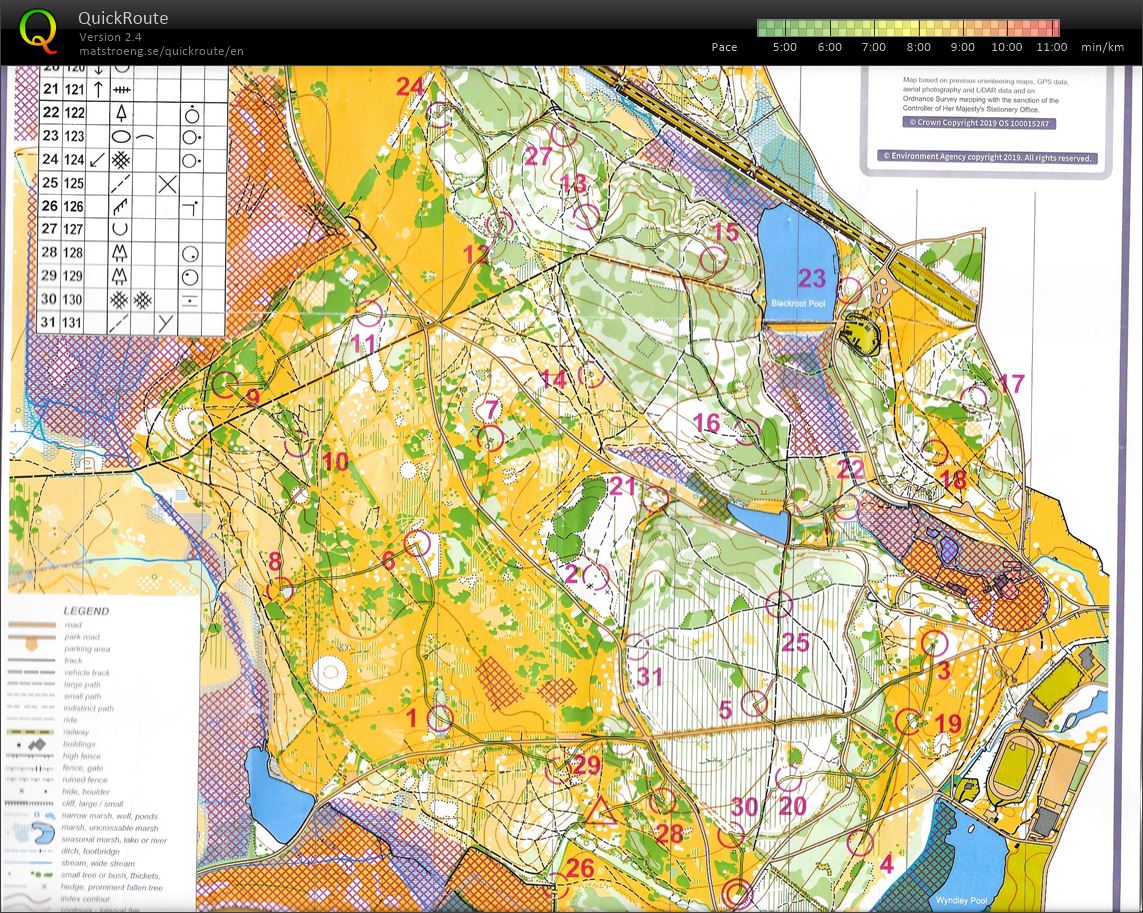The width and height of the screenshot is (1143, 913).
Task: Click control description row 27 127
Action: point(131,228)
